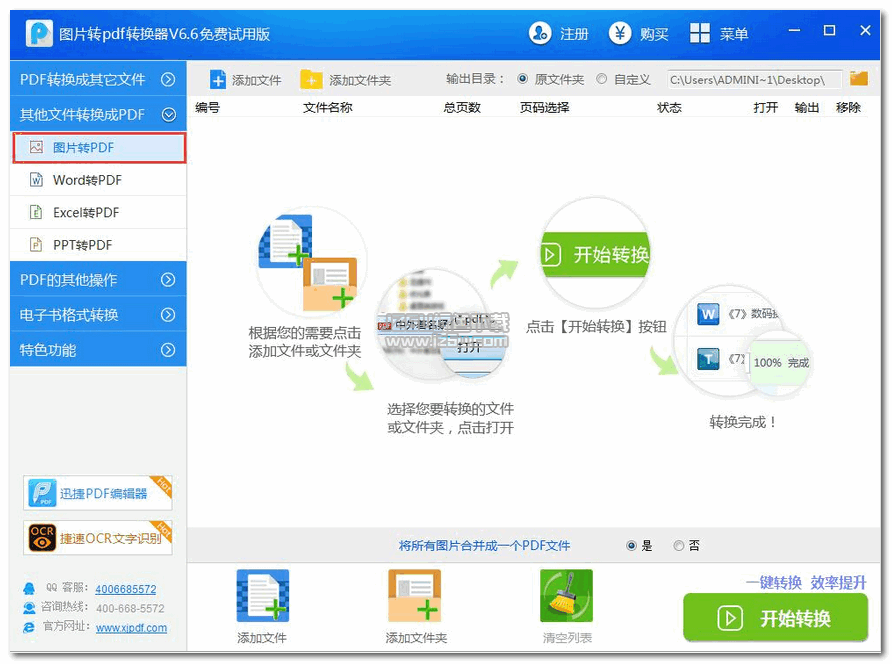The height and width of the screenshot is (664, 892).
Task: Click the 购买 purchase label
Action: click(x=654, y=34)
